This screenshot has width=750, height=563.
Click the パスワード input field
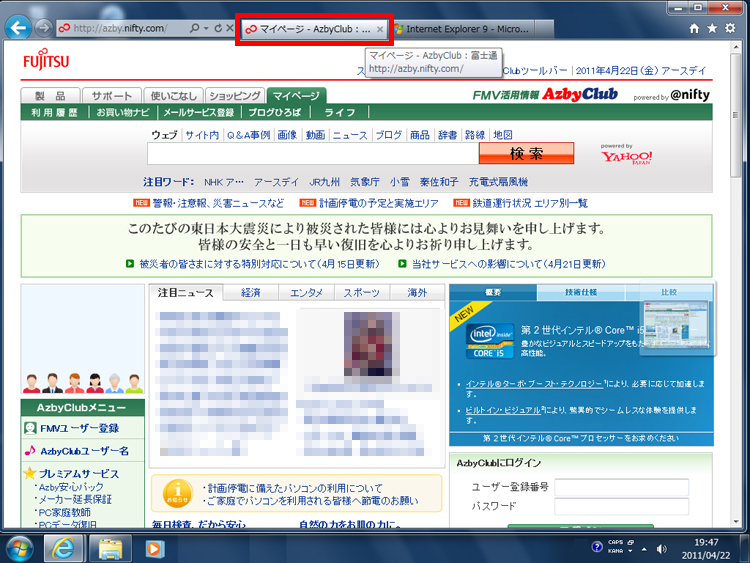coord(621,507)
